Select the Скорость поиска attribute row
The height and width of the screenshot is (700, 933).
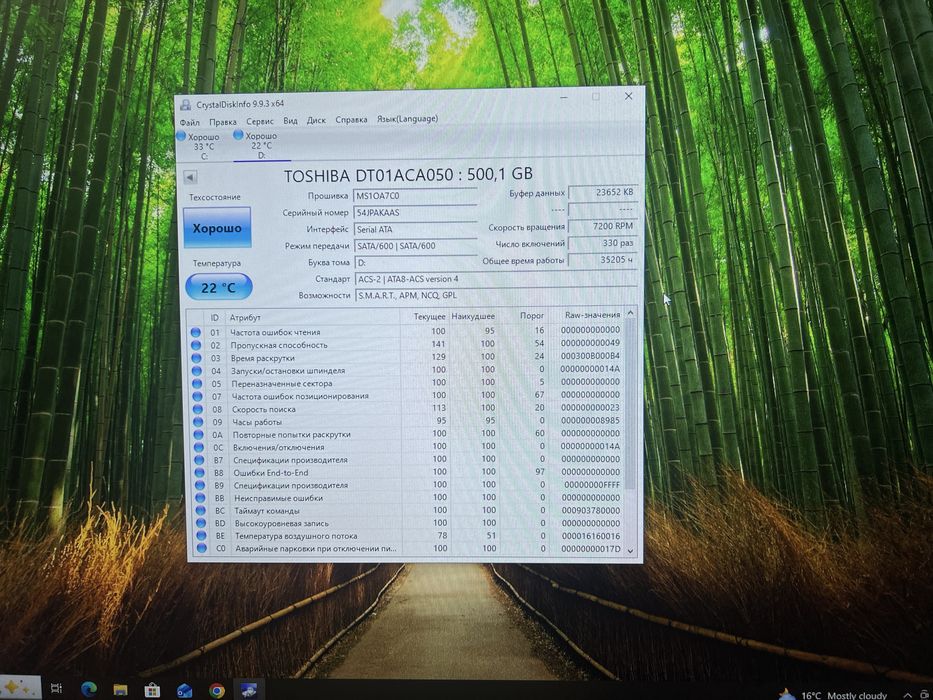click(x=408, y=408)
